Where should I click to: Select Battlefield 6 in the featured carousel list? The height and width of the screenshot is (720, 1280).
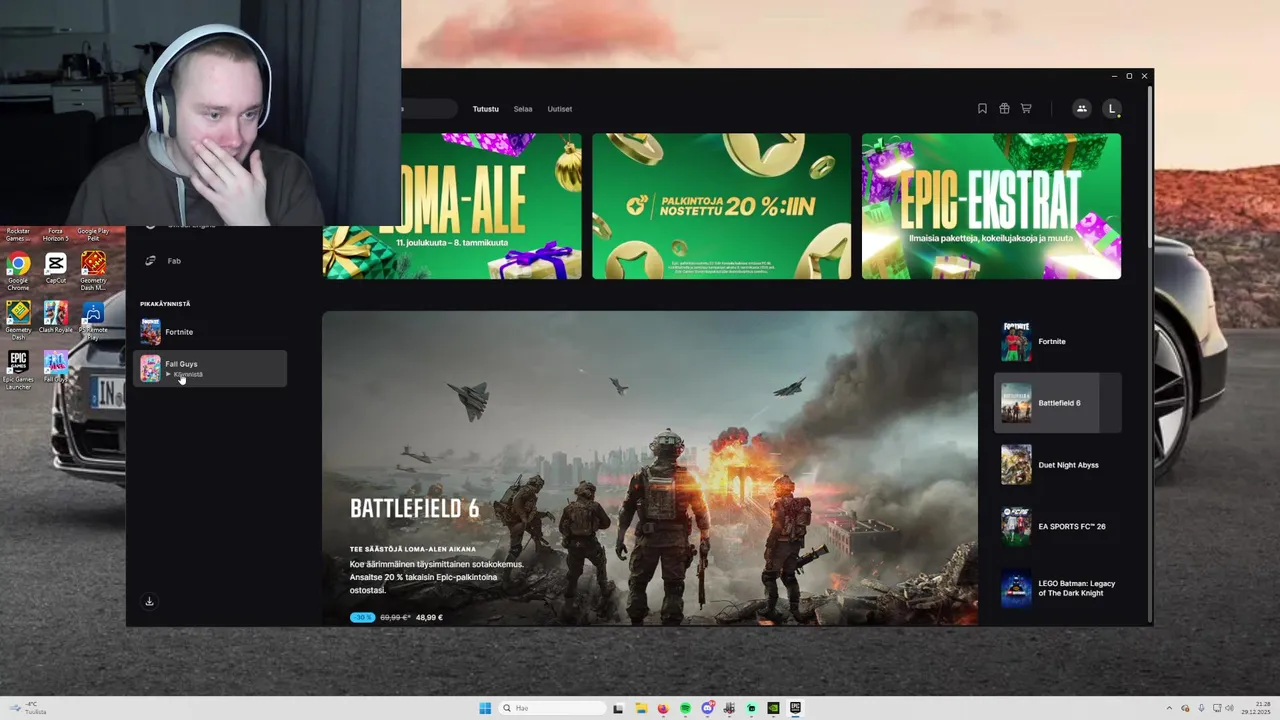tap(1058, 403)
